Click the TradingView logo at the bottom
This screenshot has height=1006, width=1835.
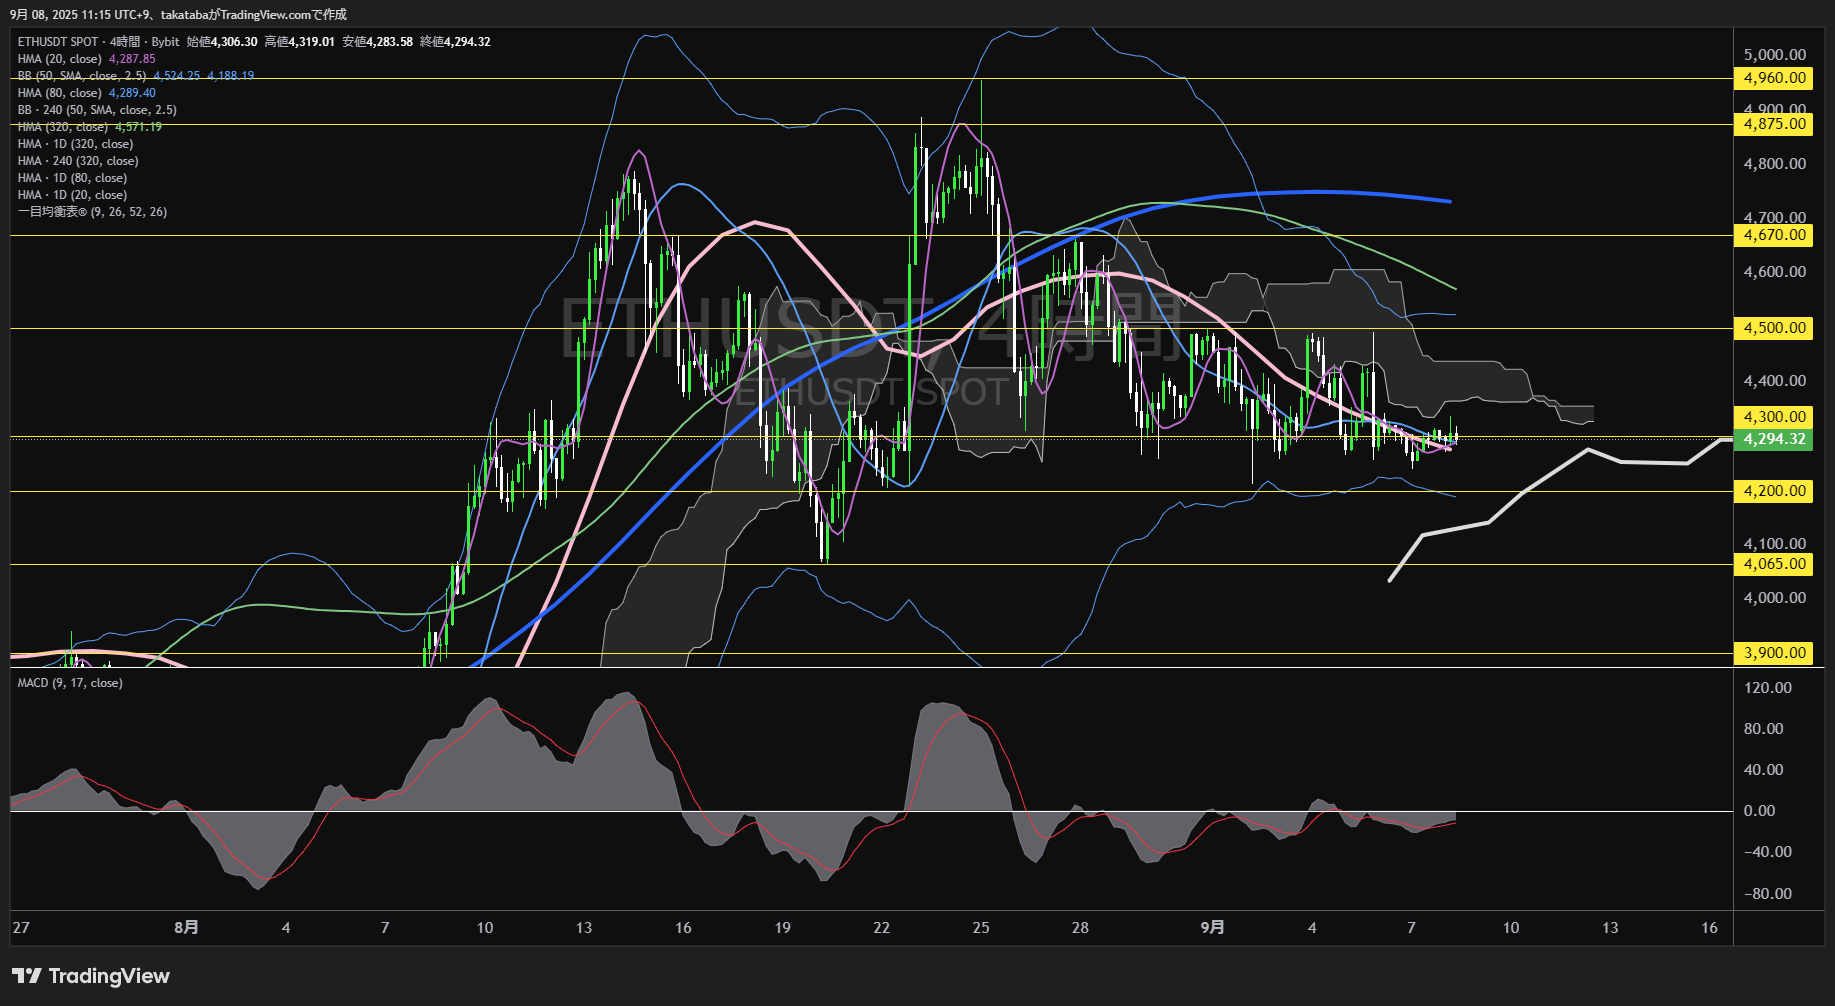(x=91, y=976)
